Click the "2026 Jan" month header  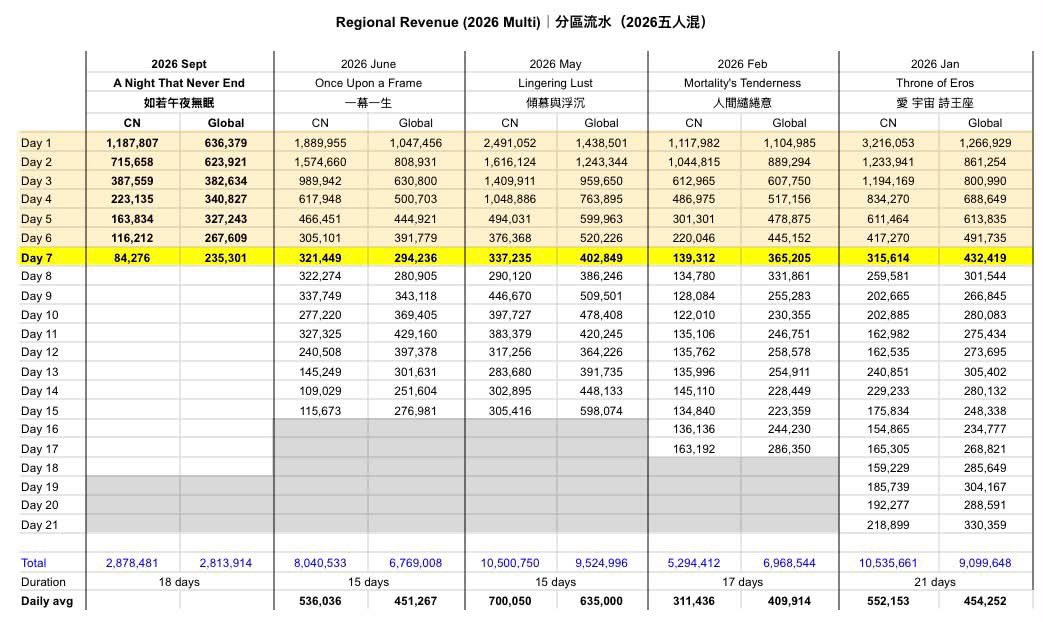(x=935, y=64)
